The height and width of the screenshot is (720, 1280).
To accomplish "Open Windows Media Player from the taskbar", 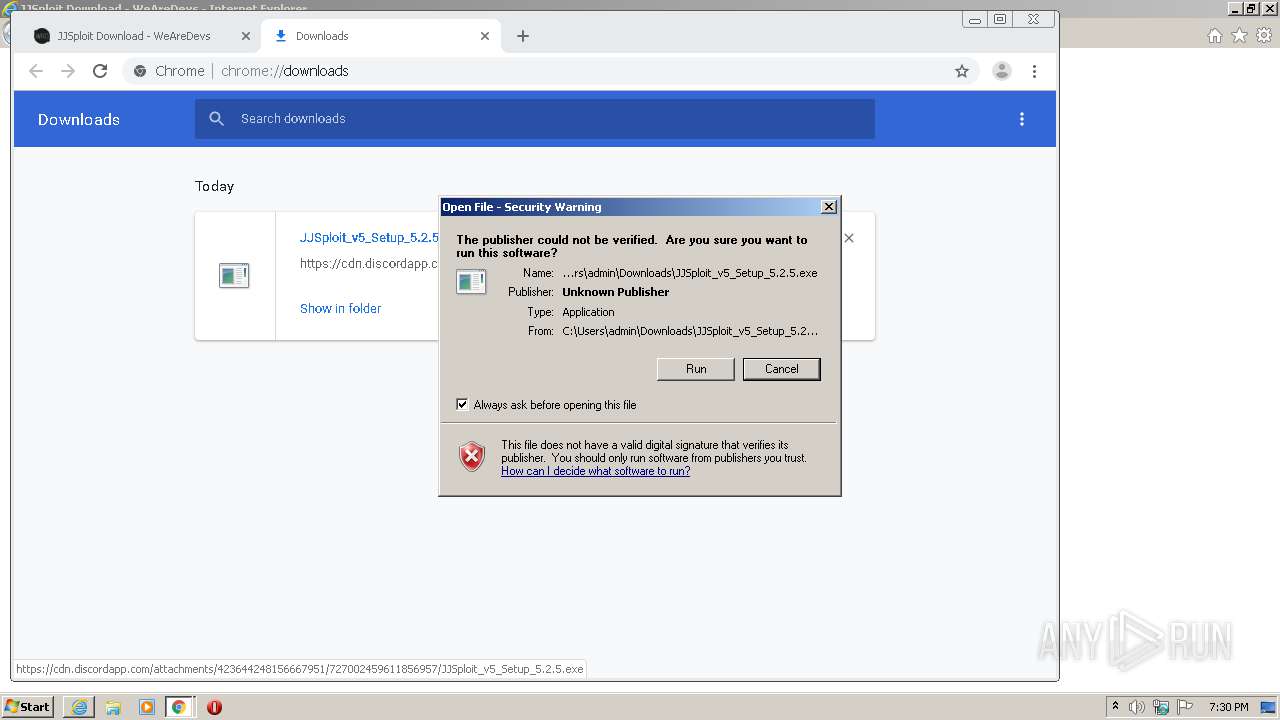I will click(146, 707).
